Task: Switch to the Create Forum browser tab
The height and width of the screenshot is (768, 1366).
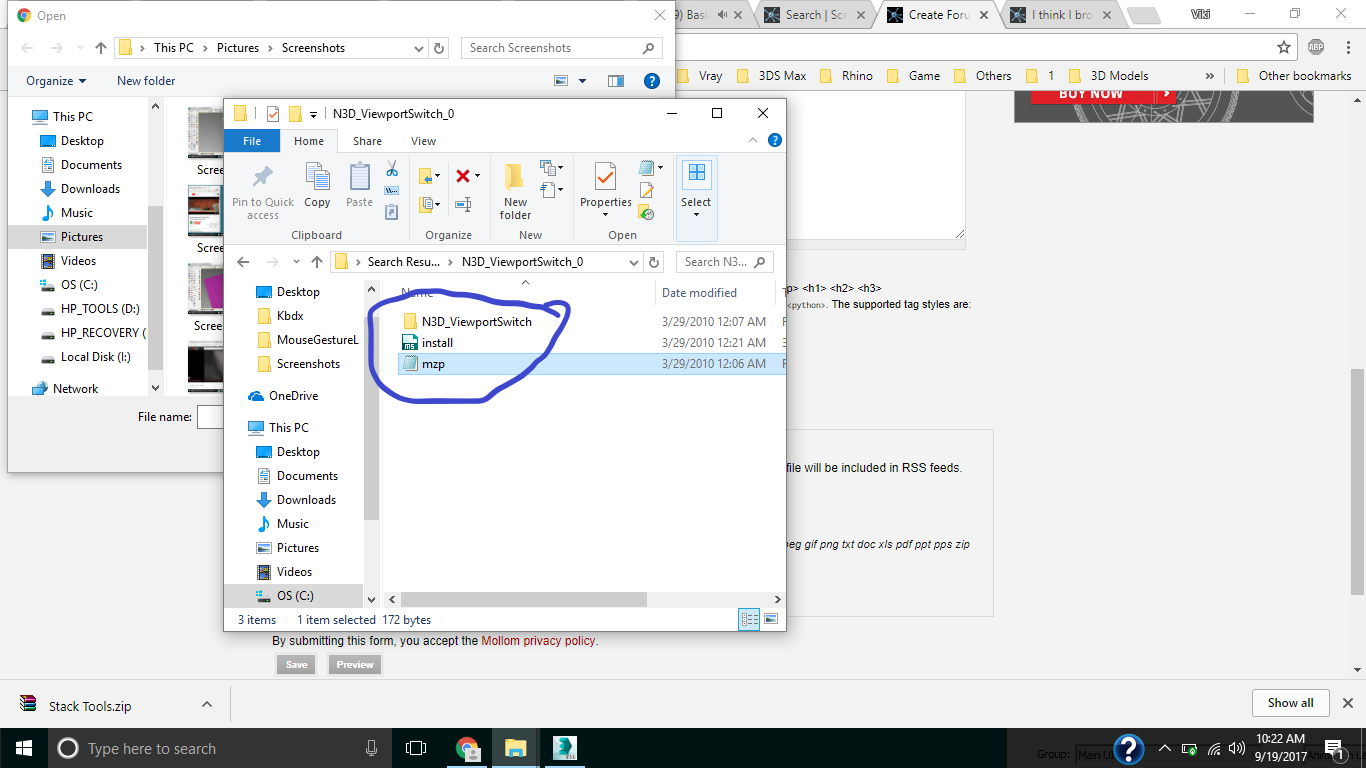Action: [935, 15]
